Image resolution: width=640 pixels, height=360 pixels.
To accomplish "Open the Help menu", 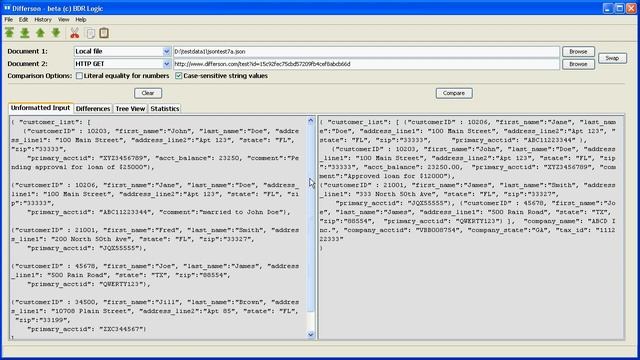I will tap(81, 20).
